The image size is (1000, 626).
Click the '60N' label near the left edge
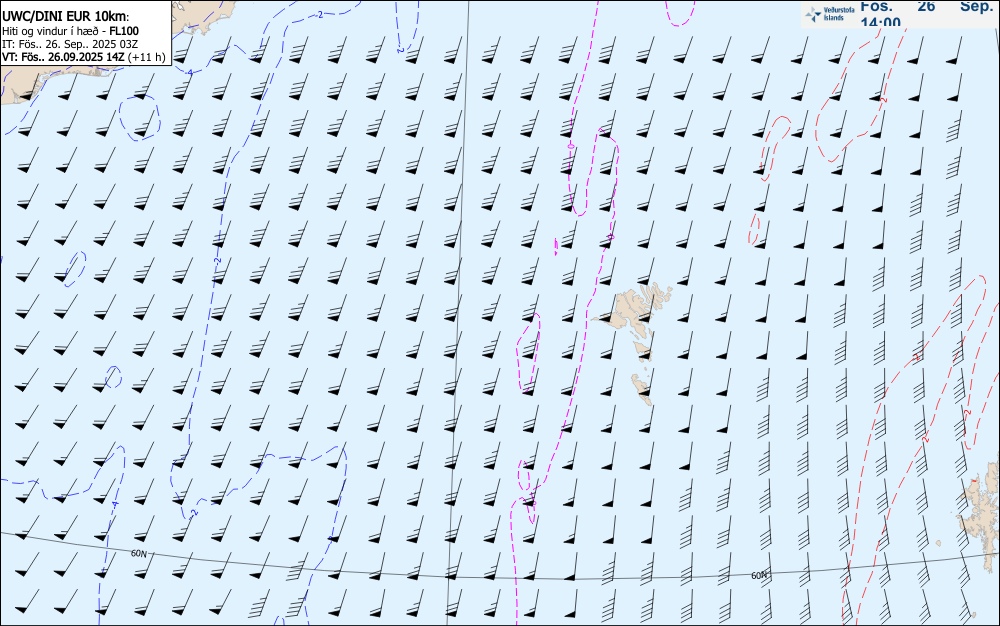pyautogui.click(x=138, y=553)
